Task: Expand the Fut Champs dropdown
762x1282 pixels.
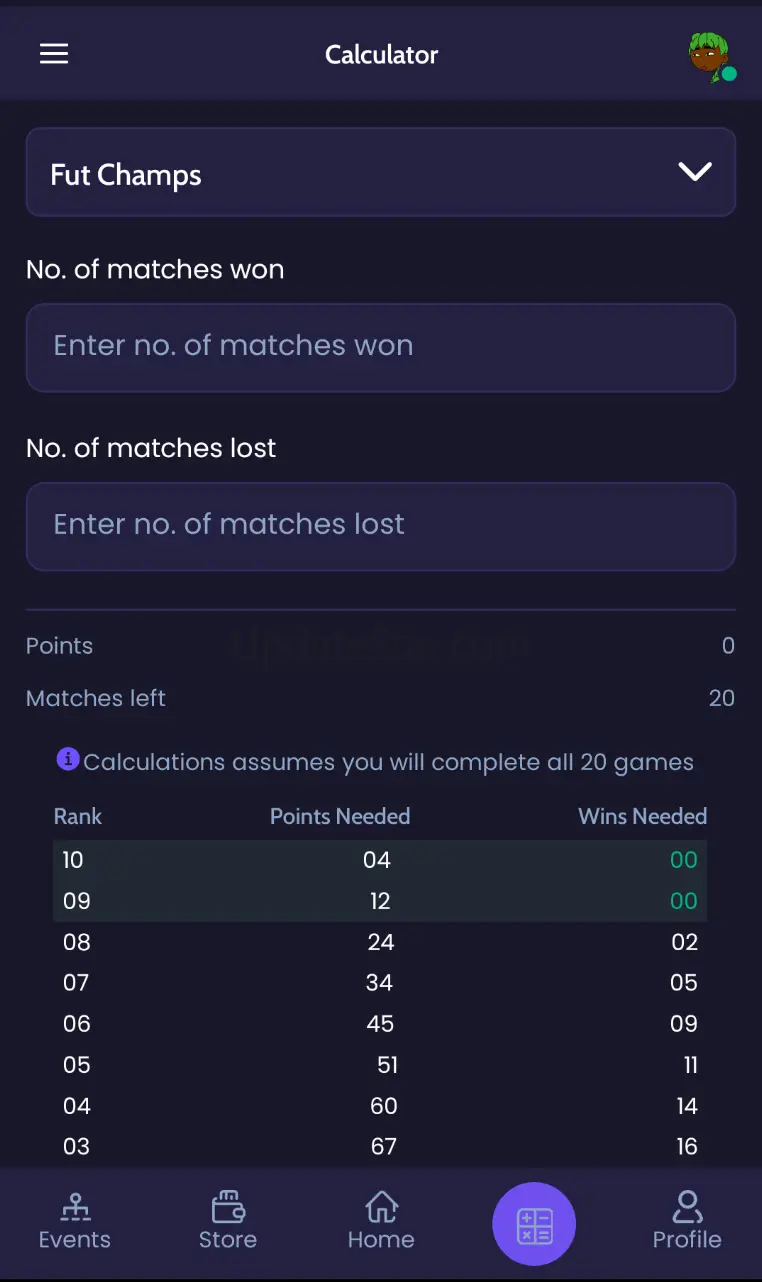Action: coord(380,173)
